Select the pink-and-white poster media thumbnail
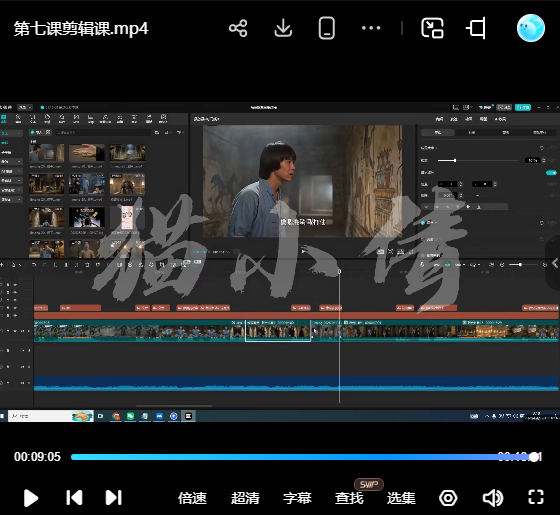This screenshot has width=560, height=515. [x=128, y=218]
